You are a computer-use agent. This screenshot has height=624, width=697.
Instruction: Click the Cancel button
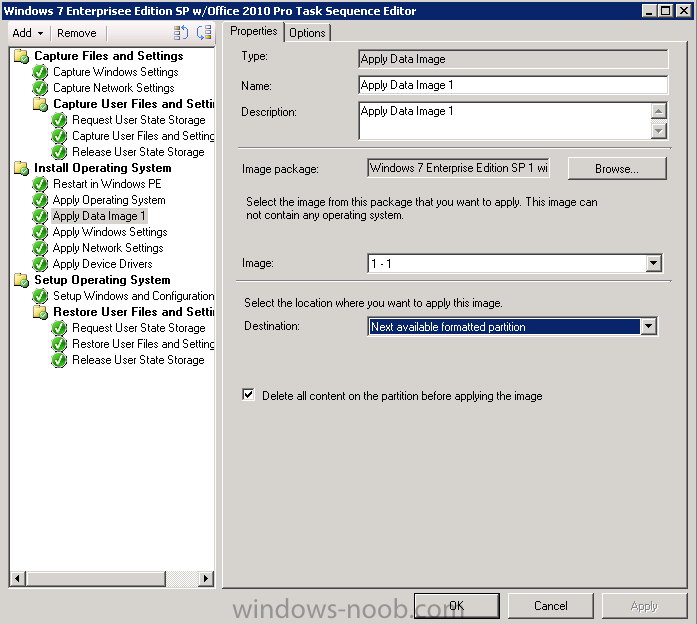(x=550, y=606)
